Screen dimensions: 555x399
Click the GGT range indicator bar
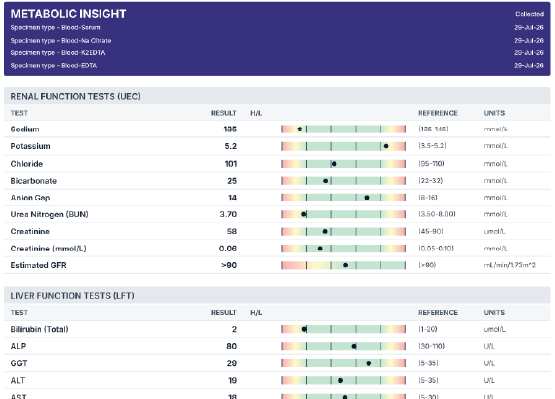343,363
